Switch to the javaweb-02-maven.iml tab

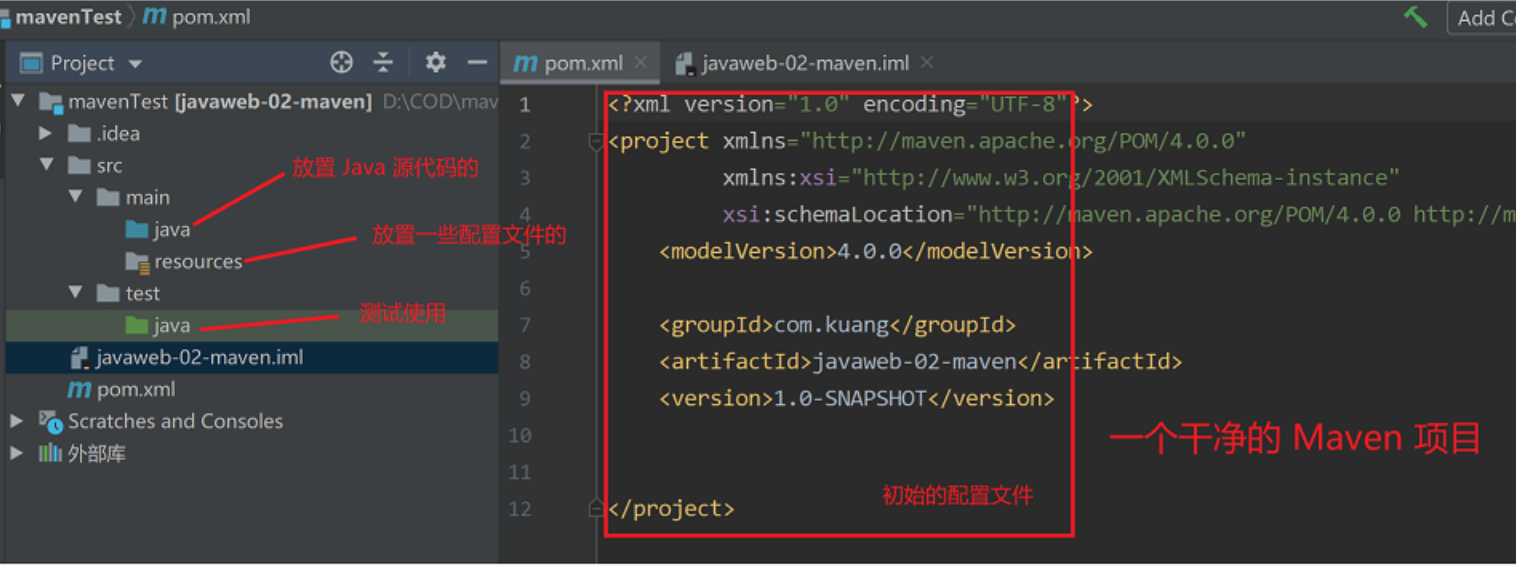(805, 63)
